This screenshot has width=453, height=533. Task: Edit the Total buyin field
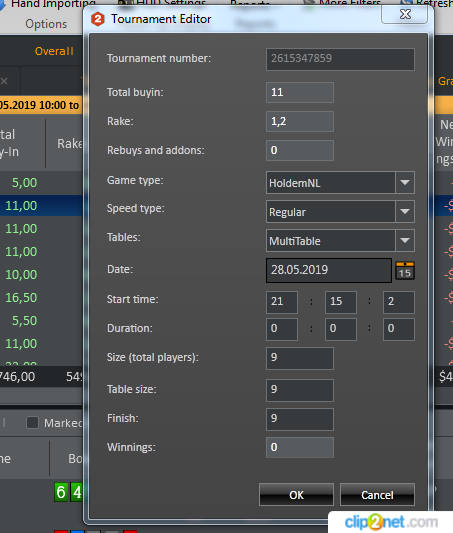(x=300, y=92)
